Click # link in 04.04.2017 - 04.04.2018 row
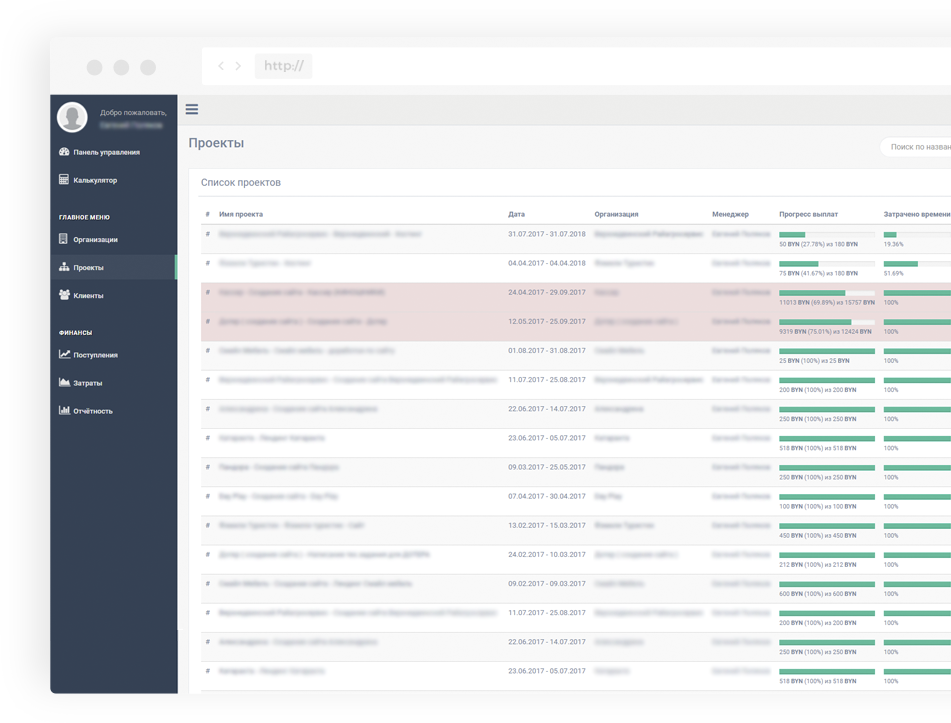951x723 pixels. [x=207, y=263]
